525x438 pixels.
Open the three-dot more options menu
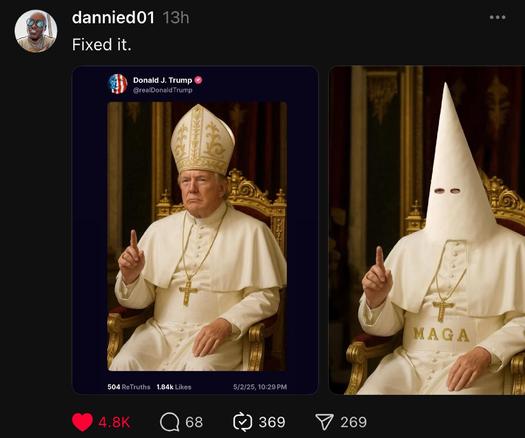497,17
